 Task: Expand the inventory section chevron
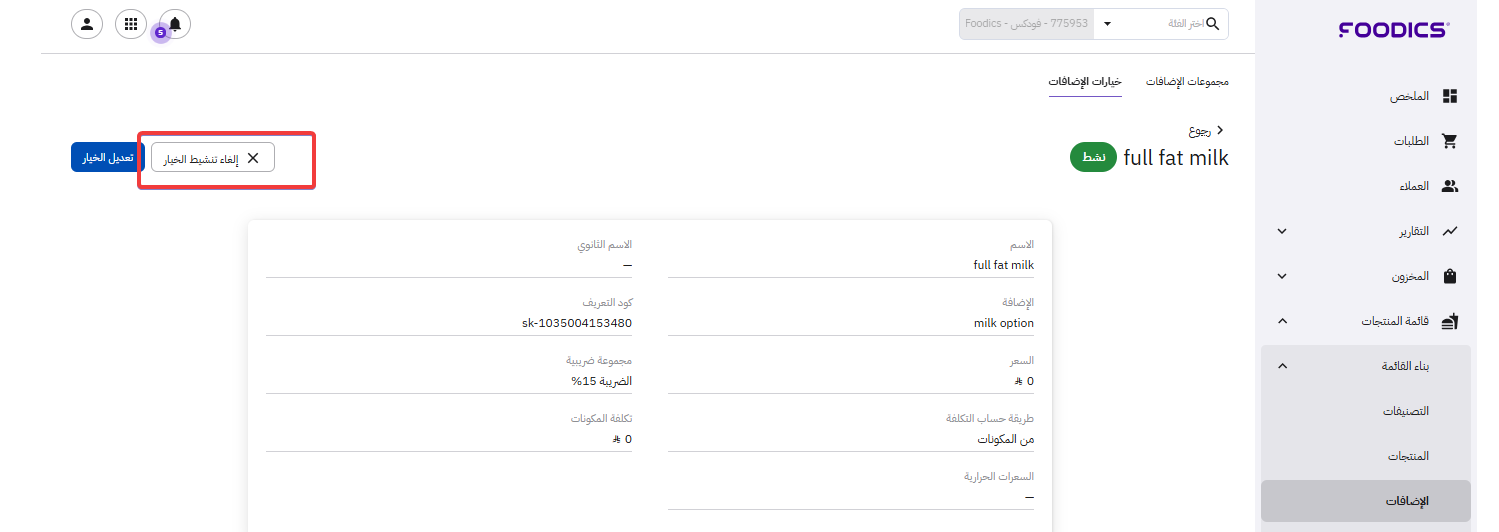[1282, 276]
